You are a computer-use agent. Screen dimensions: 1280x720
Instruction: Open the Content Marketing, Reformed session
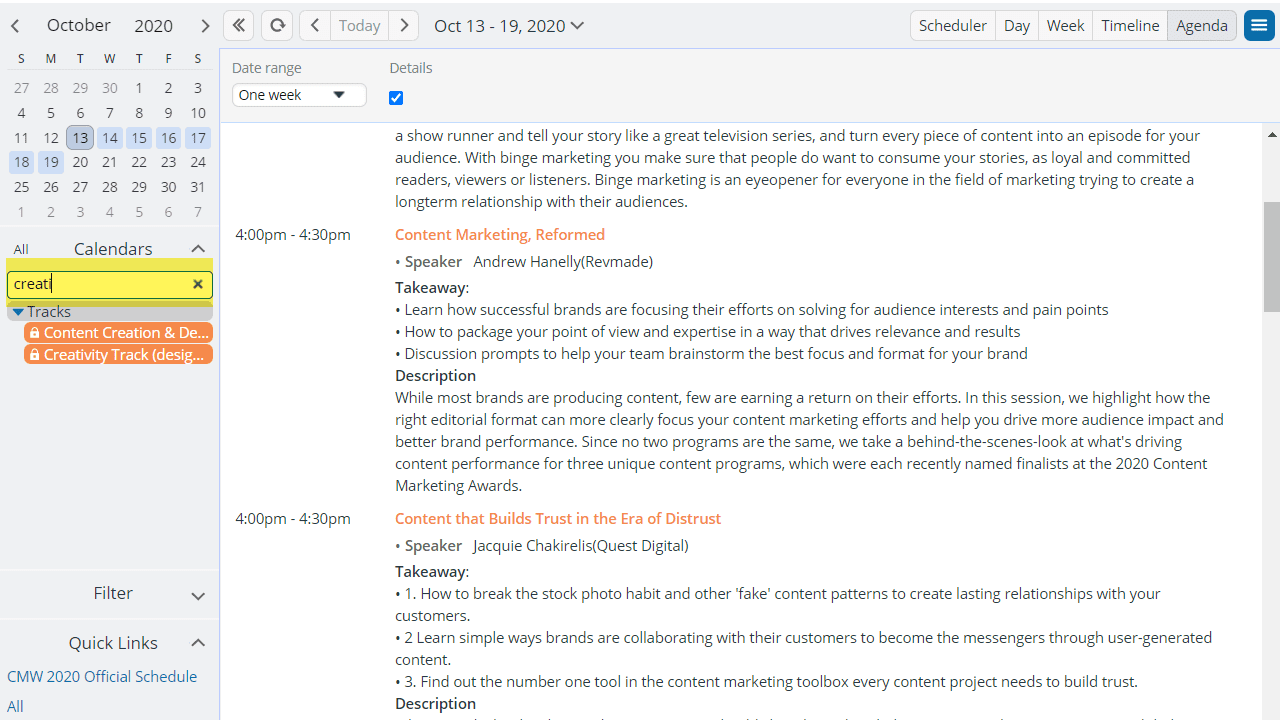coord(499,234)
